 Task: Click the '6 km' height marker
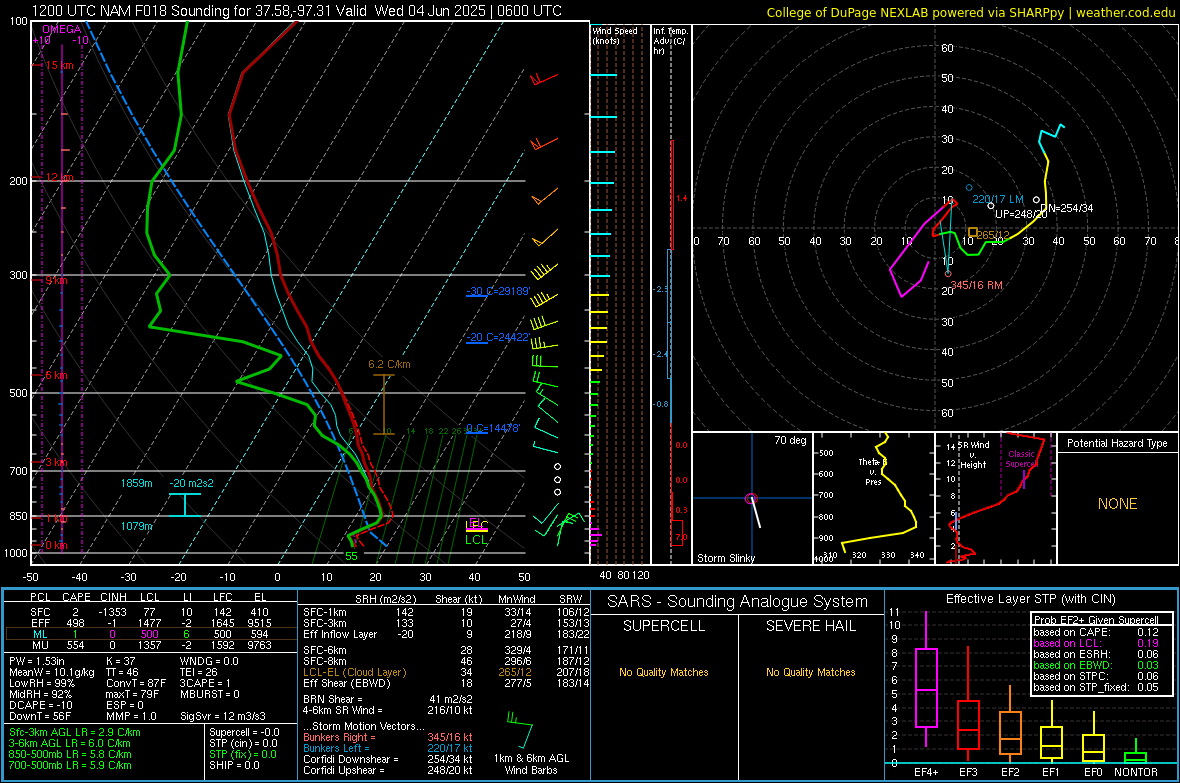click(56, 375)
